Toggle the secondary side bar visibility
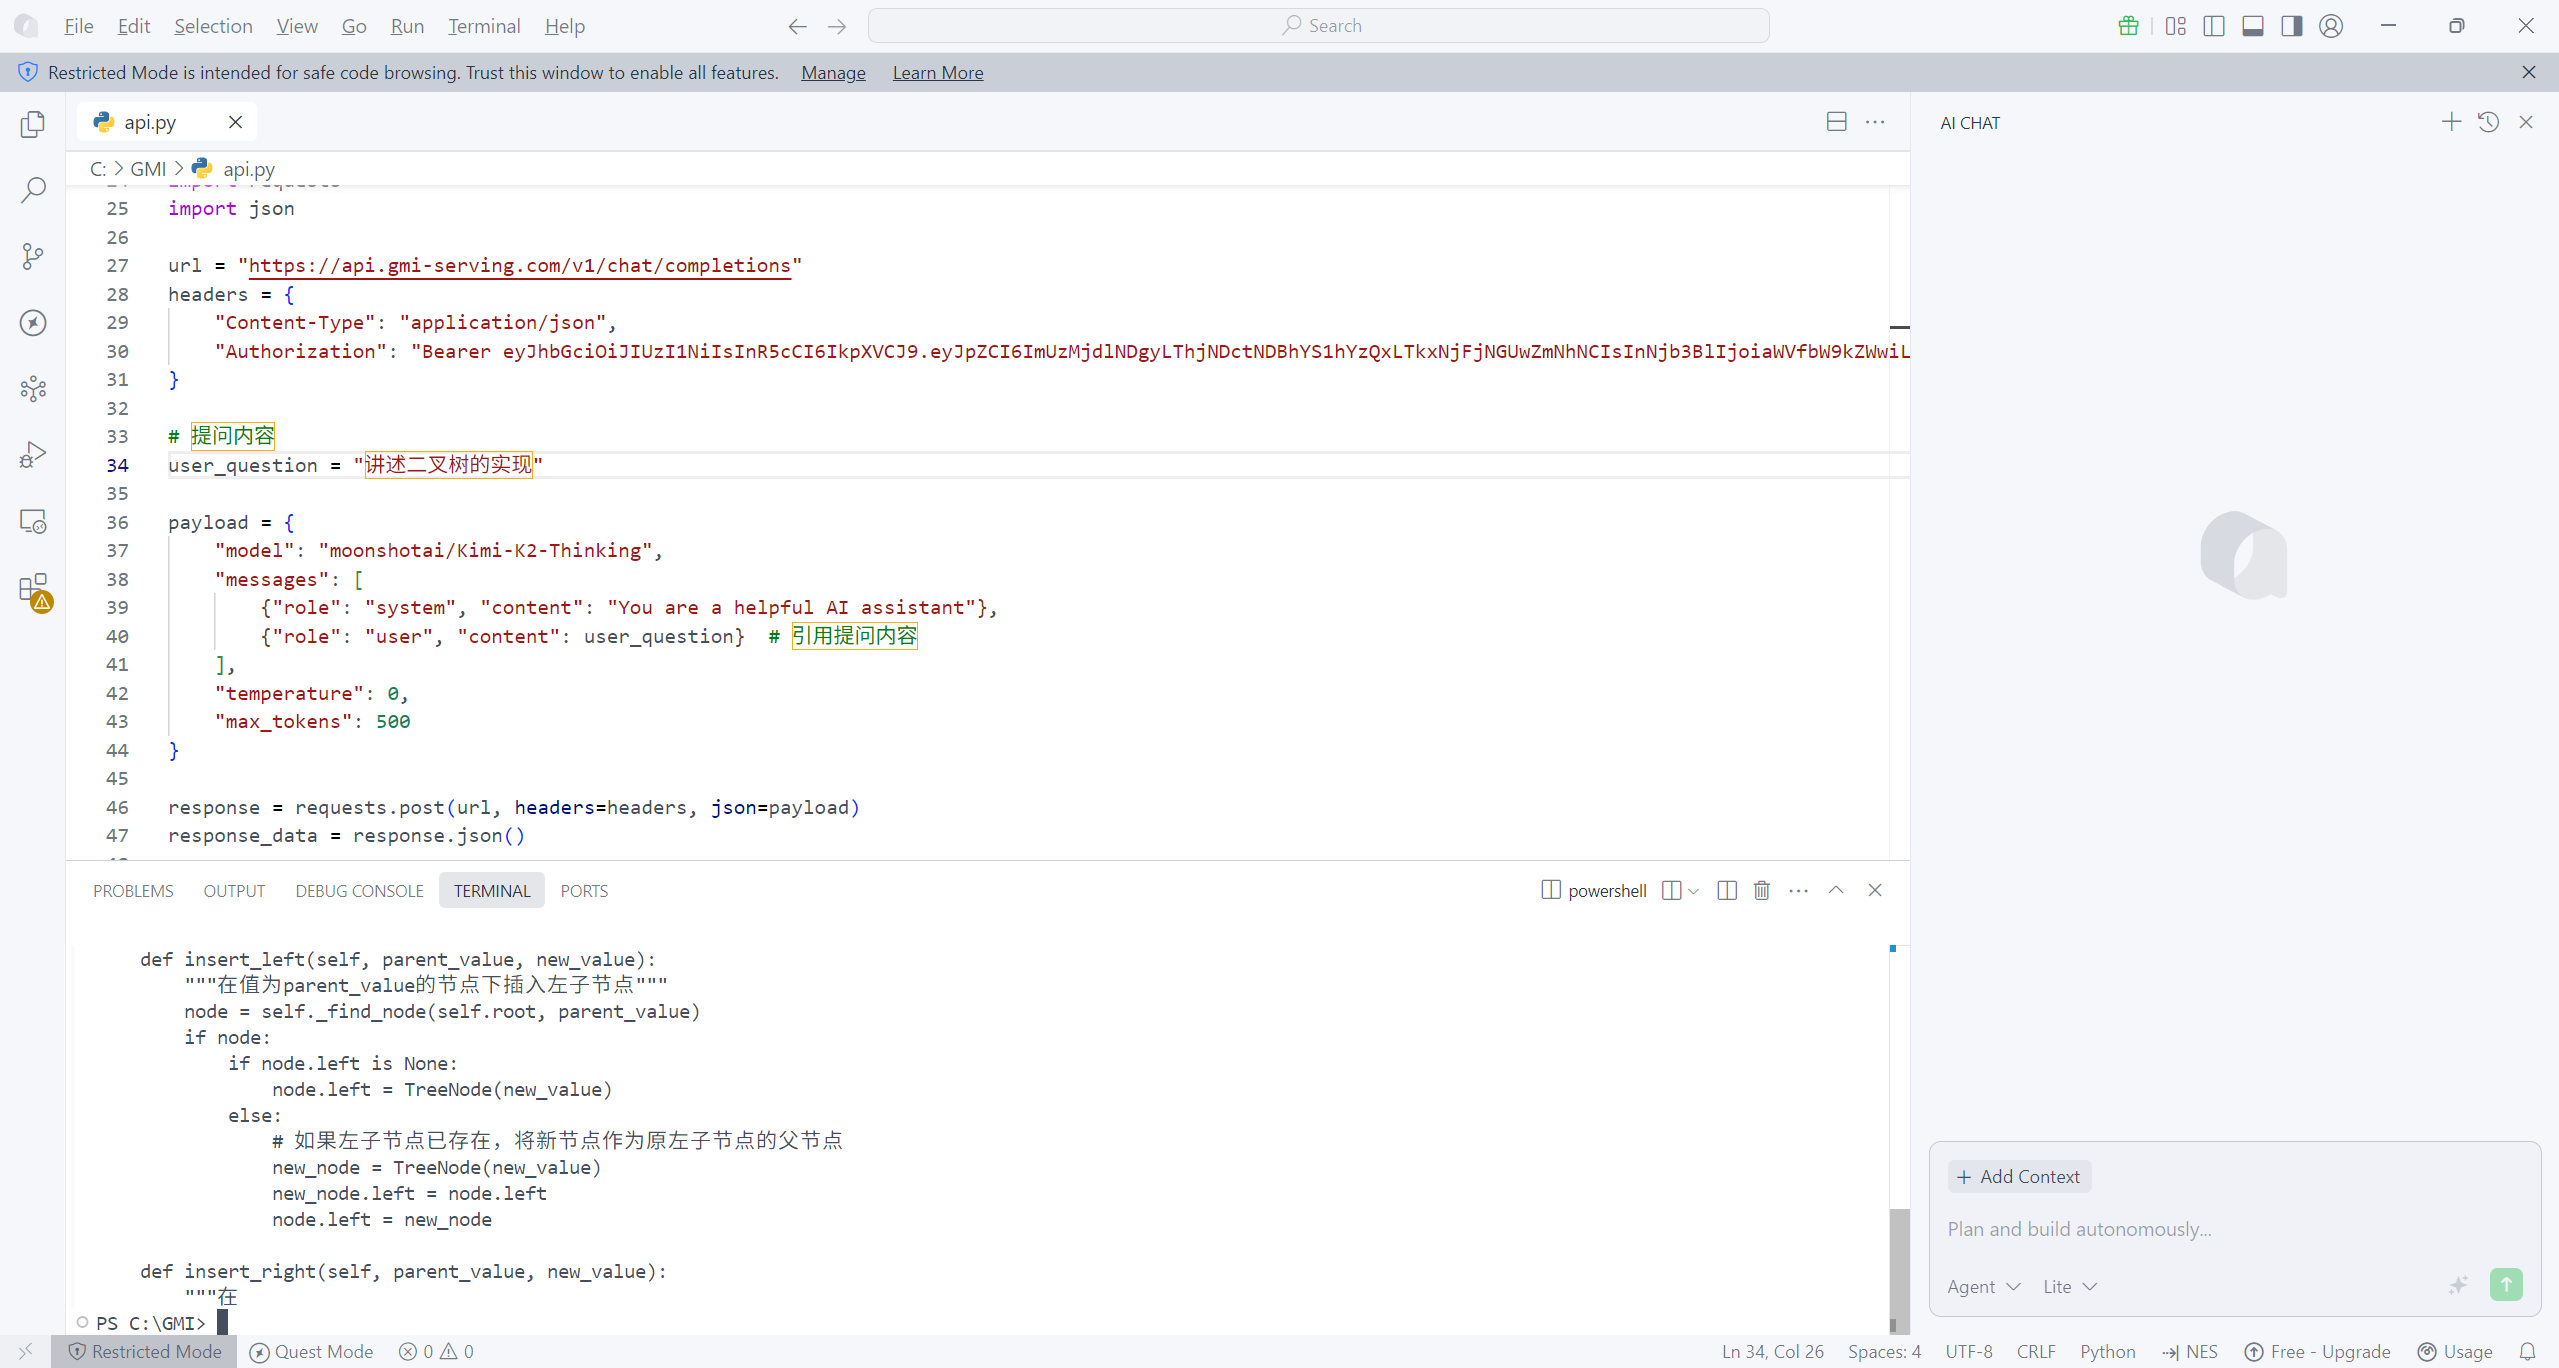 click(x=2291, y=26)
